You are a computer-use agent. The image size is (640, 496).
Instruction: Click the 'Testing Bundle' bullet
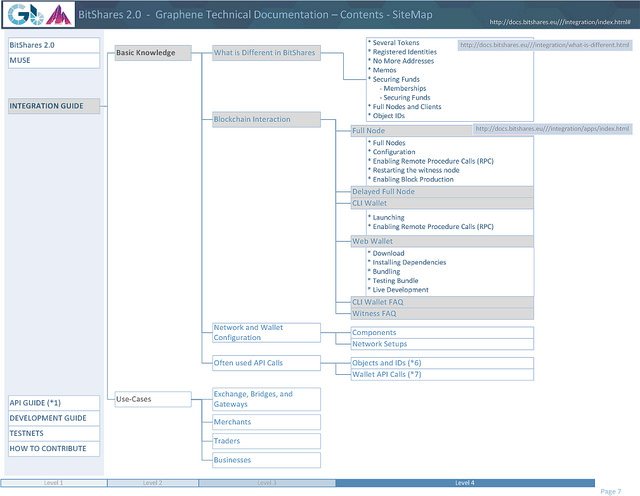tap(395, 281)
